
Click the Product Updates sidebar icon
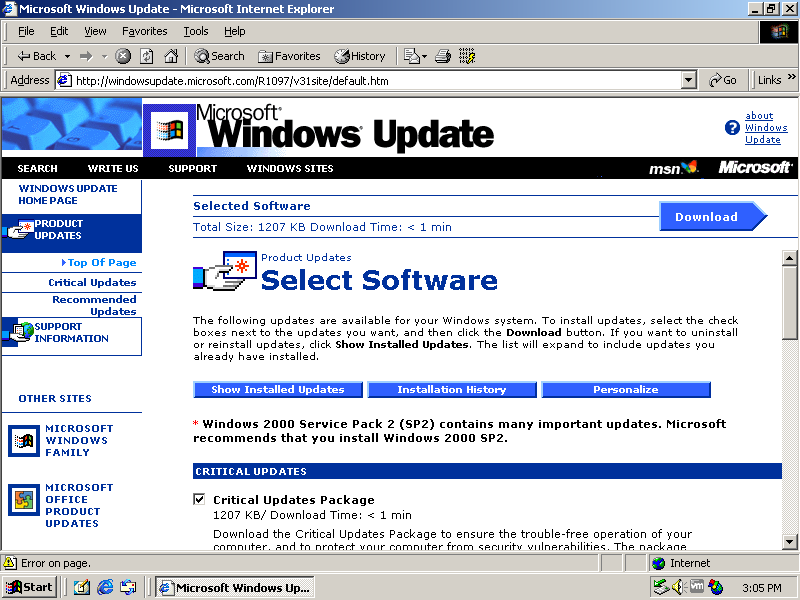pos(18,230)
